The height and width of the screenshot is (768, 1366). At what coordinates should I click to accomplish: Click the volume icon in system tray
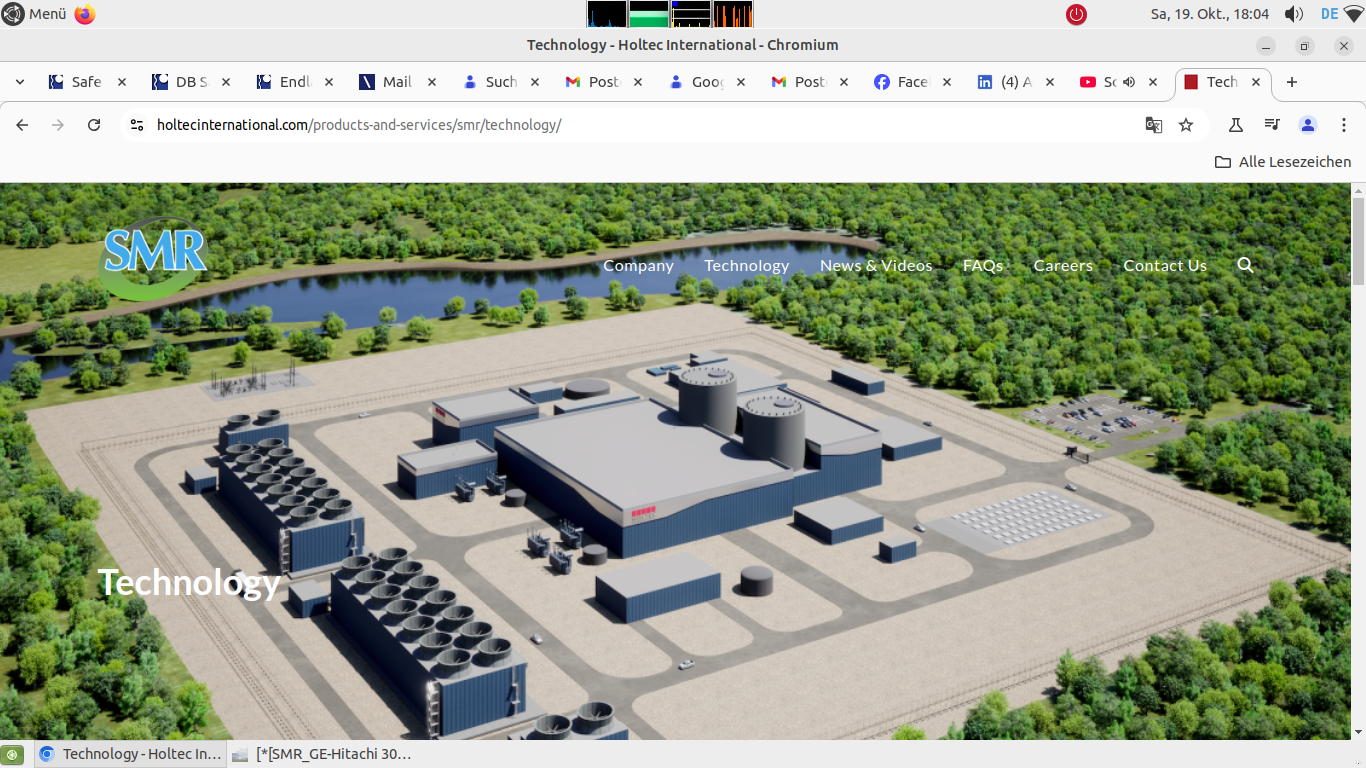(x=1294, y=14)
